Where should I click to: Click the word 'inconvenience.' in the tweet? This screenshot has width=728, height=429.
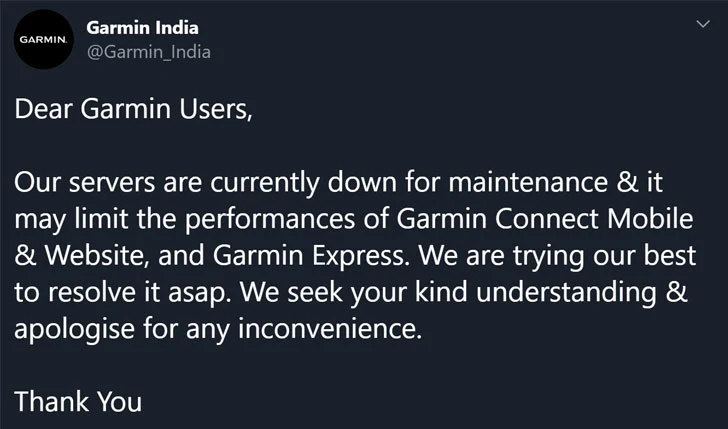(x=330, y=329)
